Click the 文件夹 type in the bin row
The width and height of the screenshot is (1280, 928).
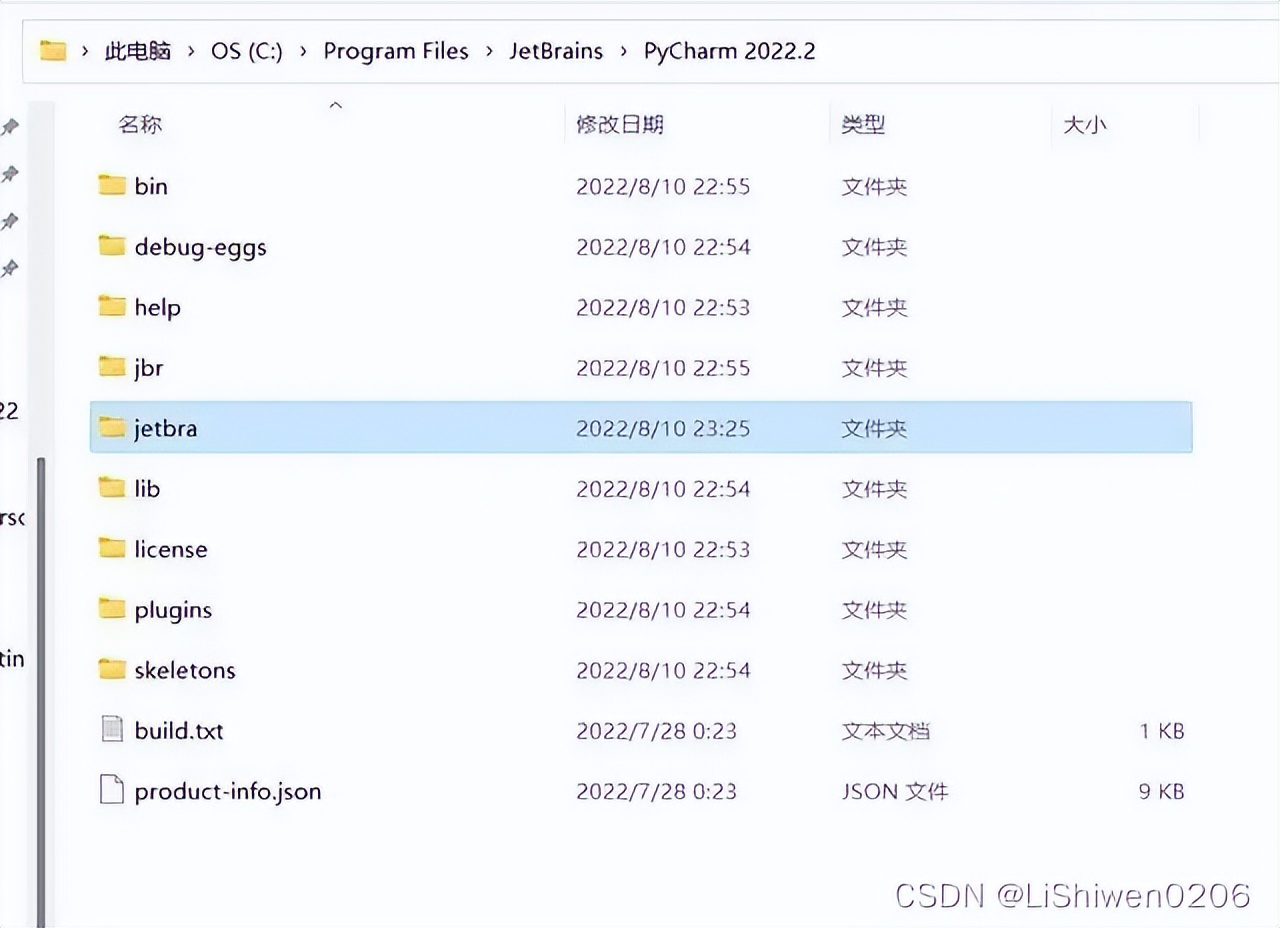874,186
